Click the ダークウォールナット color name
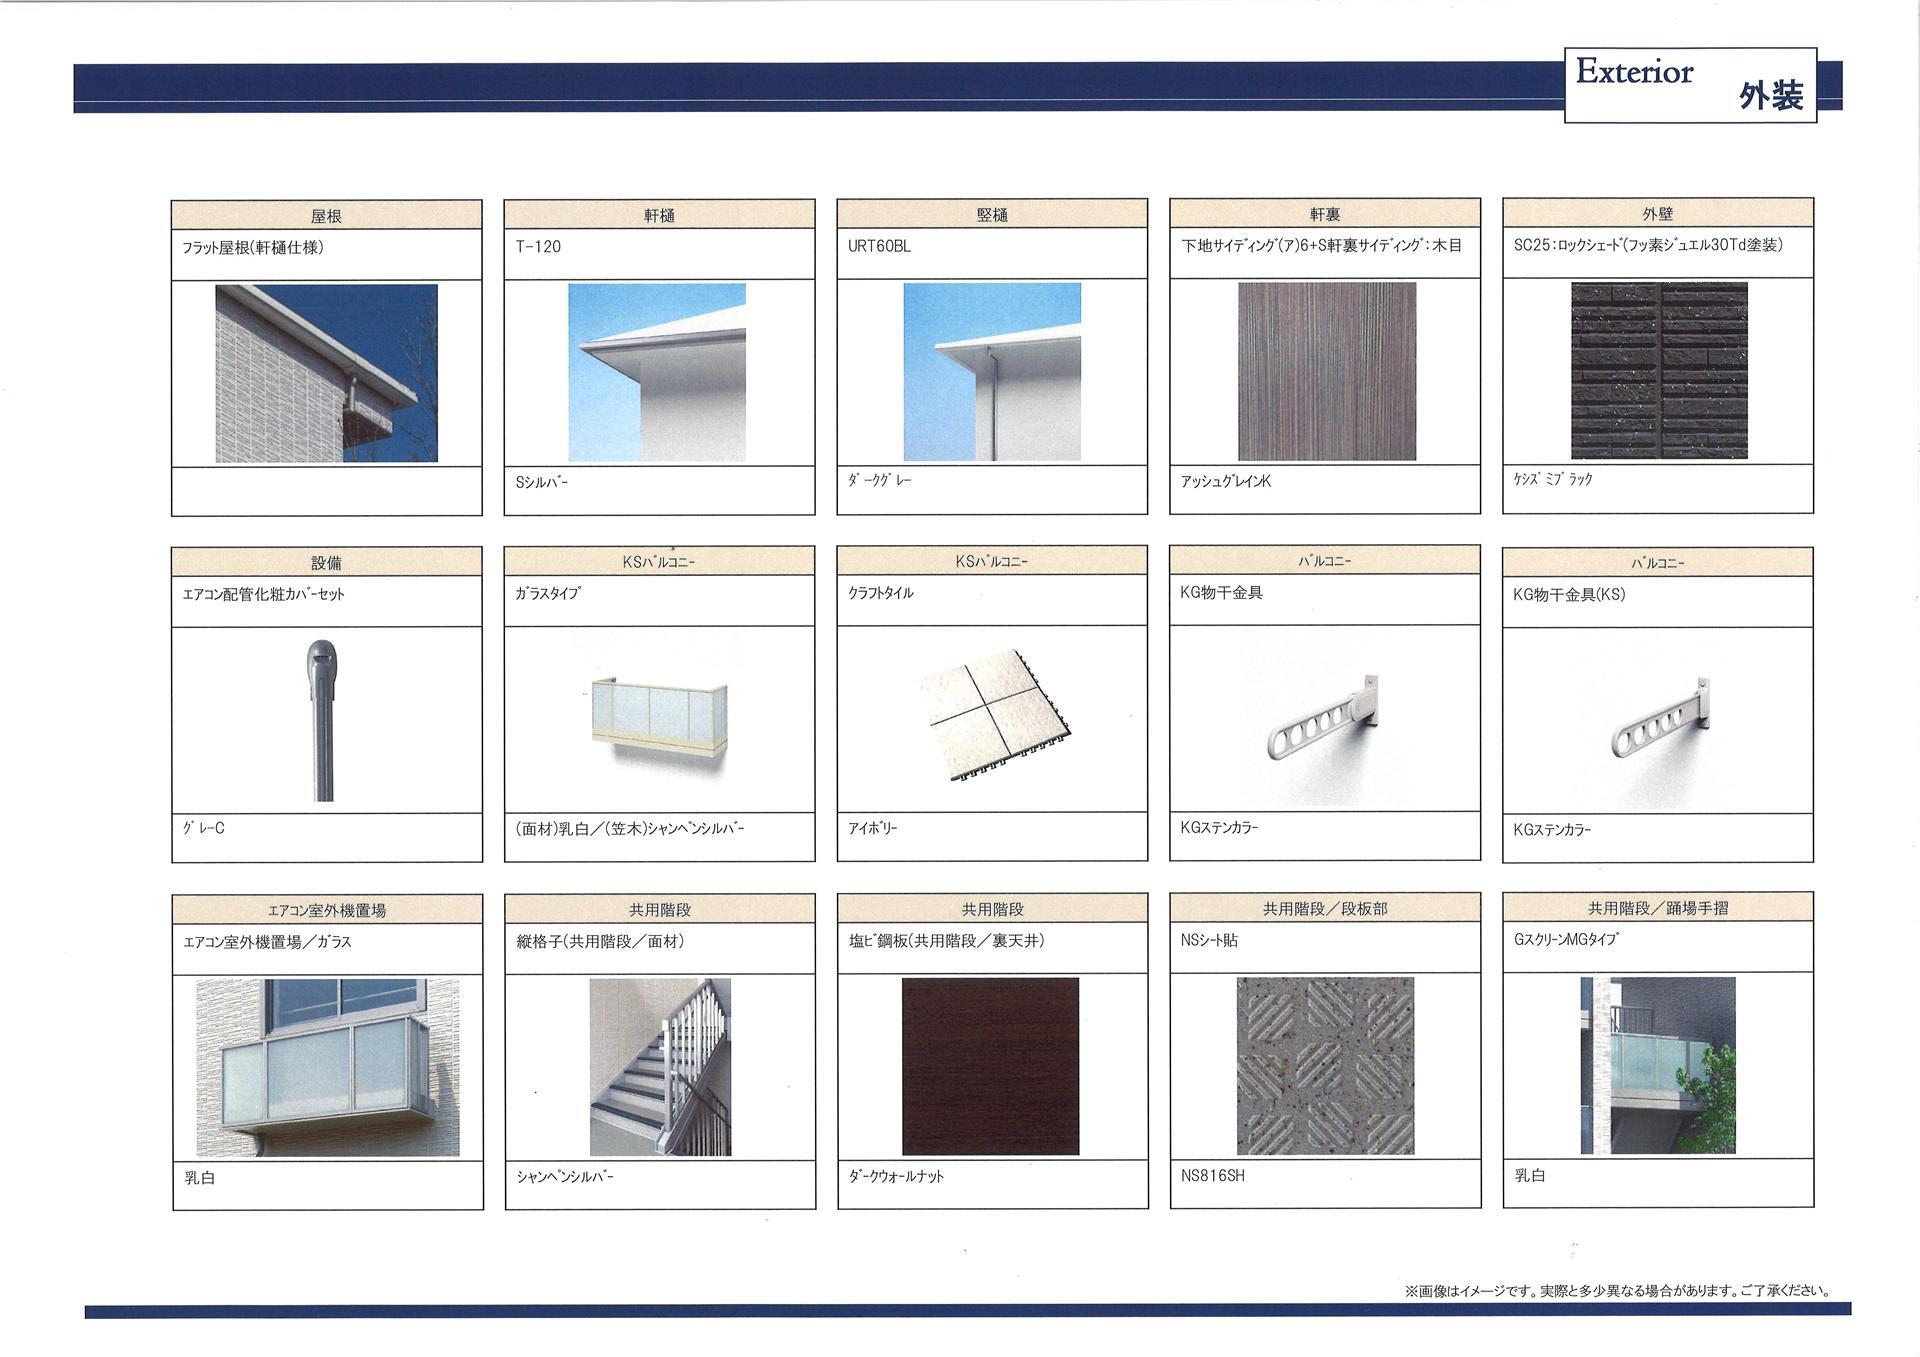Viewport: 1920px width, 1357px height. coord(896,1176)
